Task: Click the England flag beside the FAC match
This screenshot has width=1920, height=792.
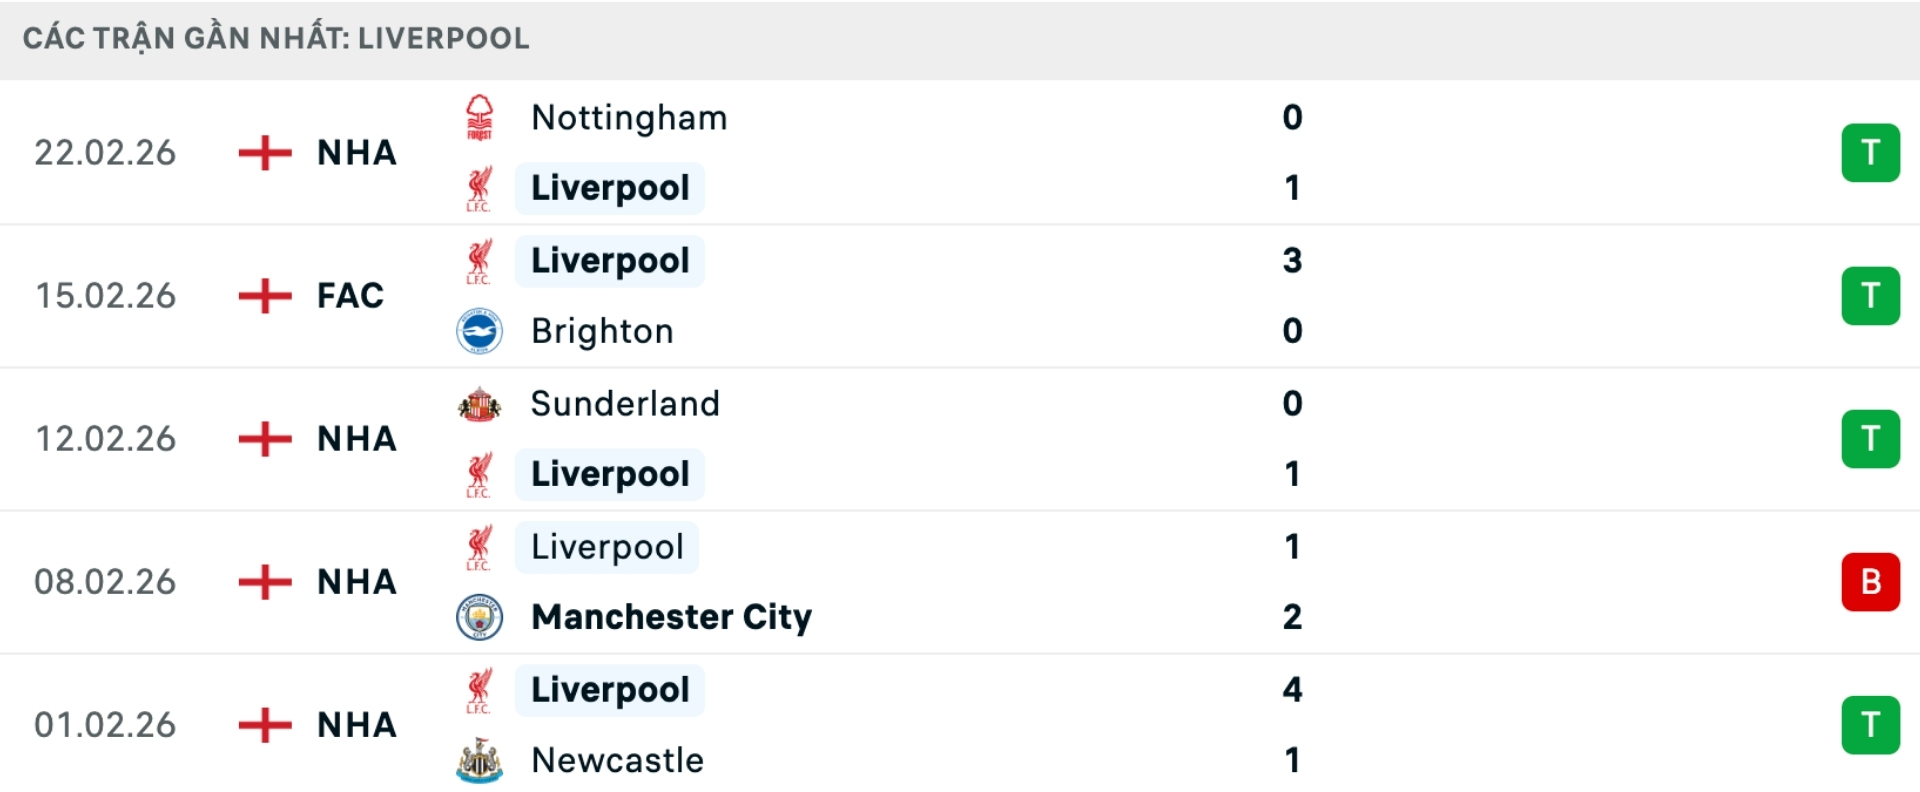Action: [263, 296]
